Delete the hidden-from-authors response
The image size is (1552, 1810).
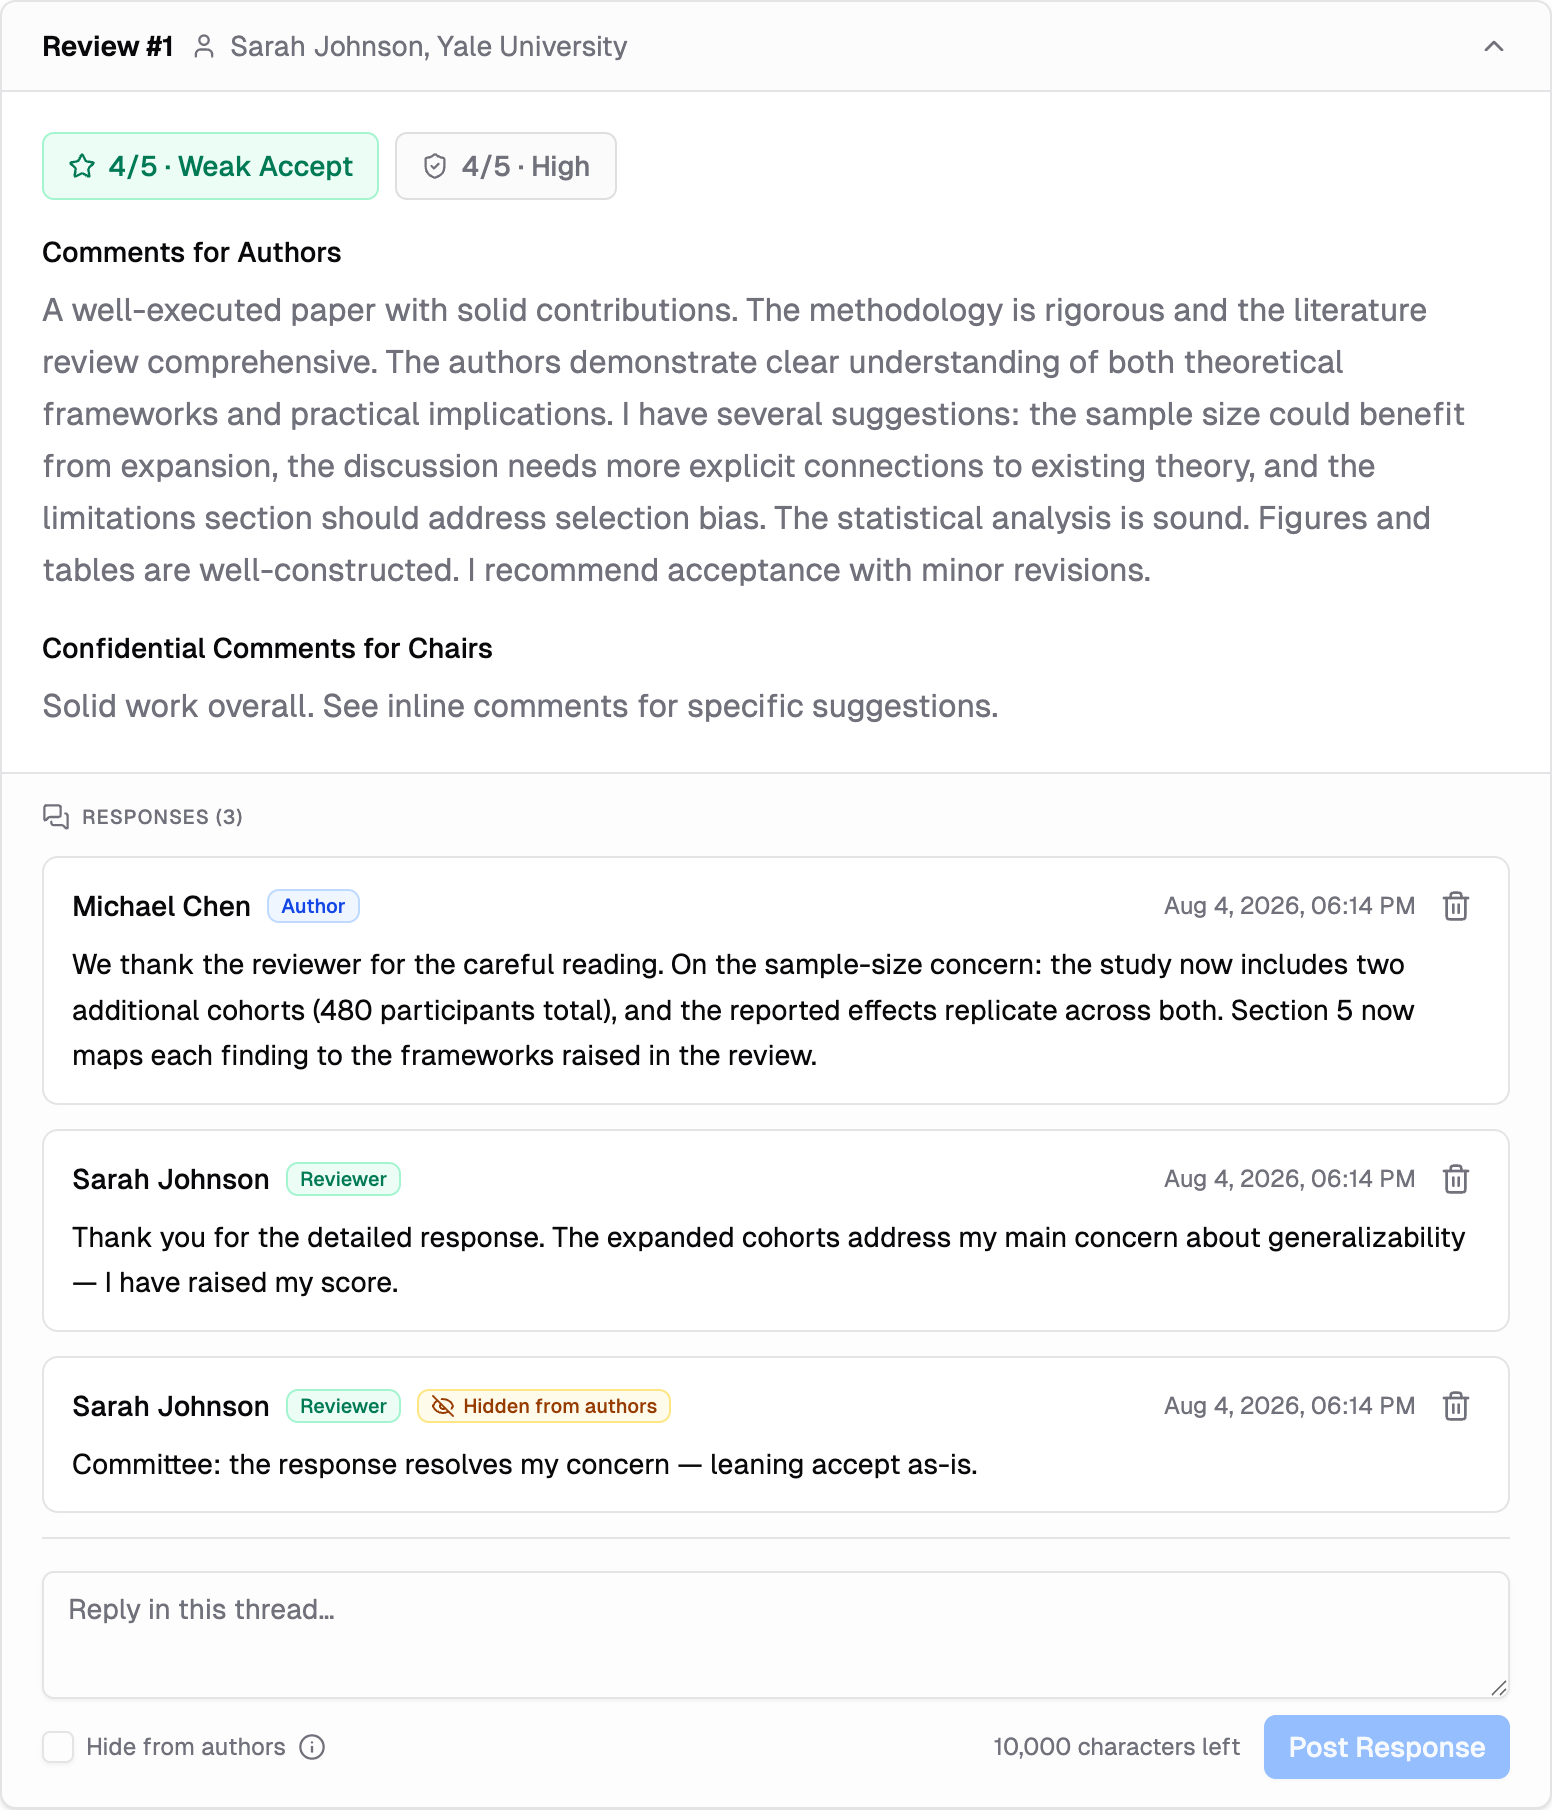point(1456,1406)
